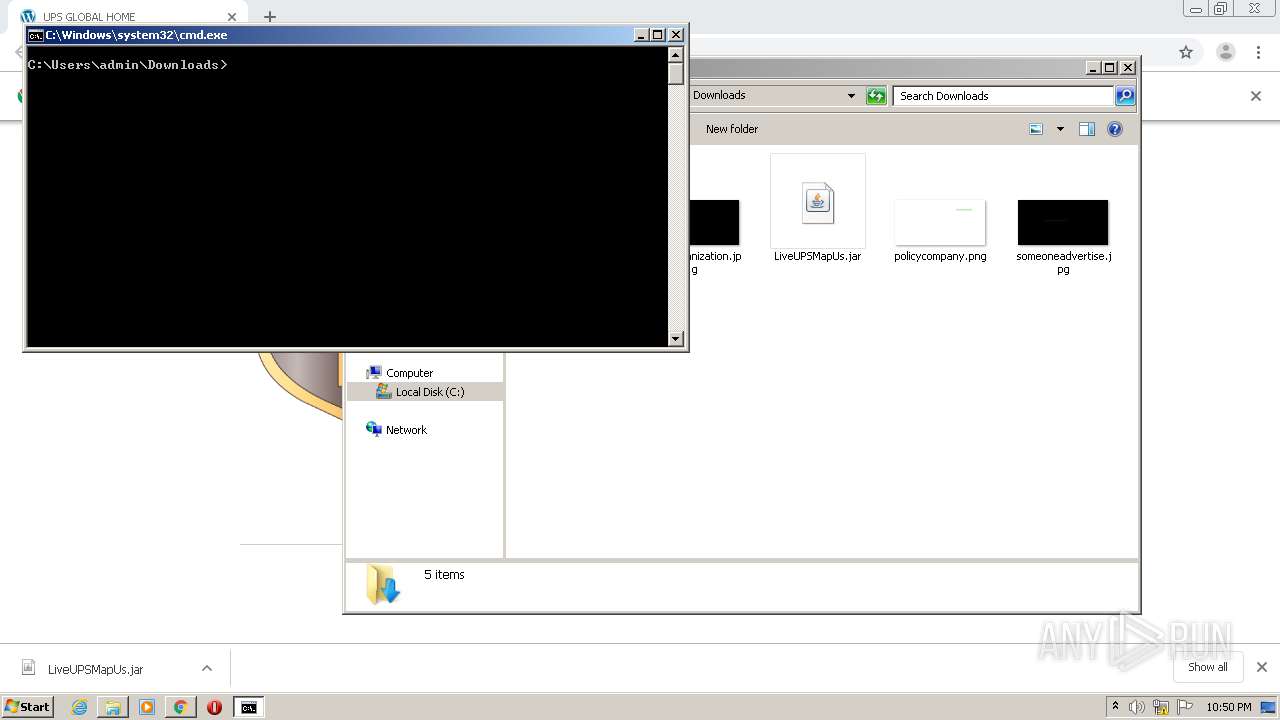Open the Chrome profile avatar icon
1280x720 pixels.
(1225, 52)
